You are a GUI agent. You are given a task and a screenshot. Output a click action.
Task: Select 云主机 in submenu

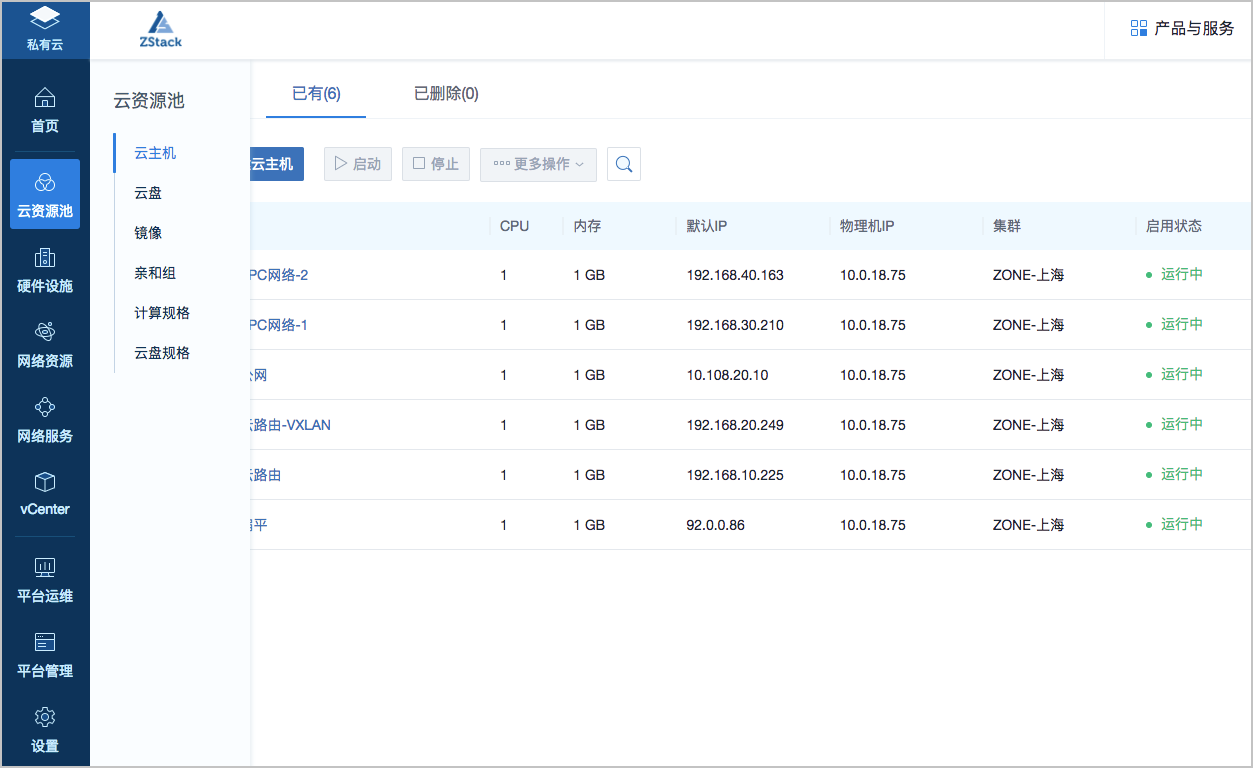click(x=155, y=153)
